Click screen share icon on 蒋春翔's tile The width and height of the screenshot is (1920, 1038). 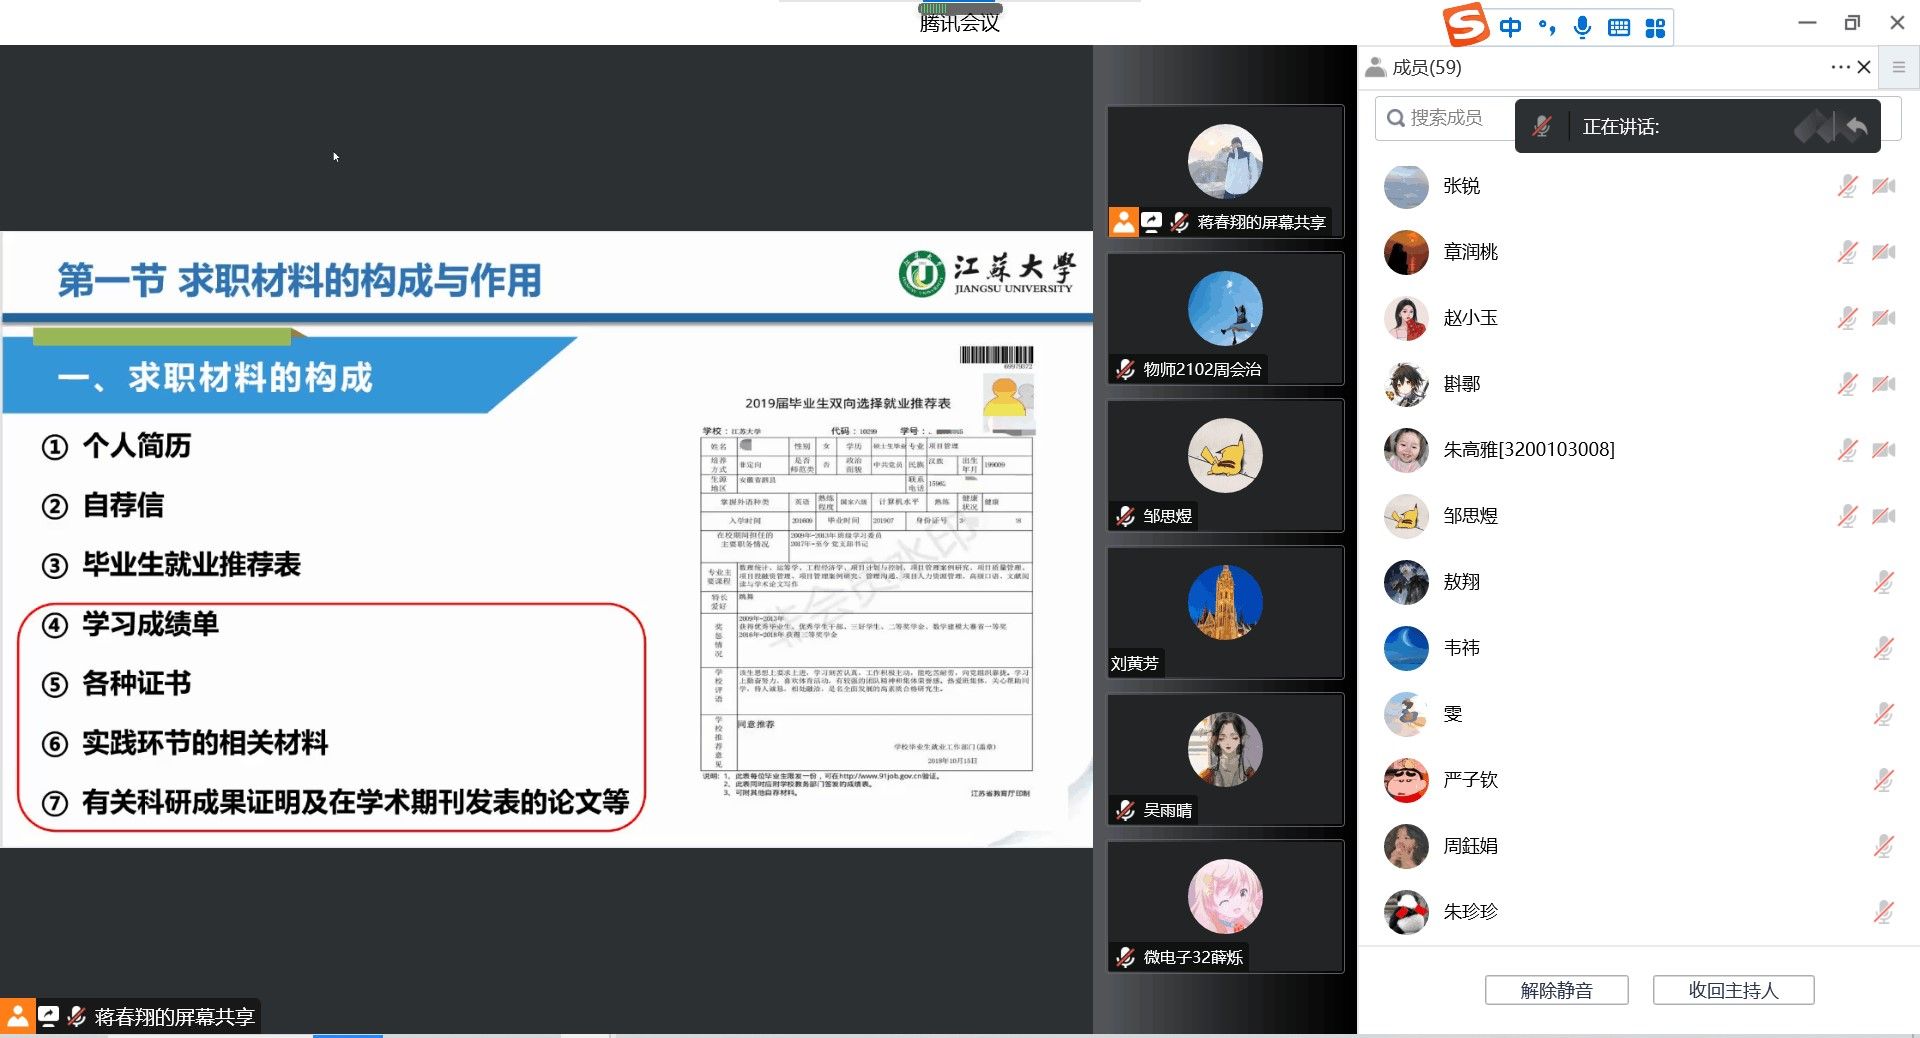[1152, 222]
